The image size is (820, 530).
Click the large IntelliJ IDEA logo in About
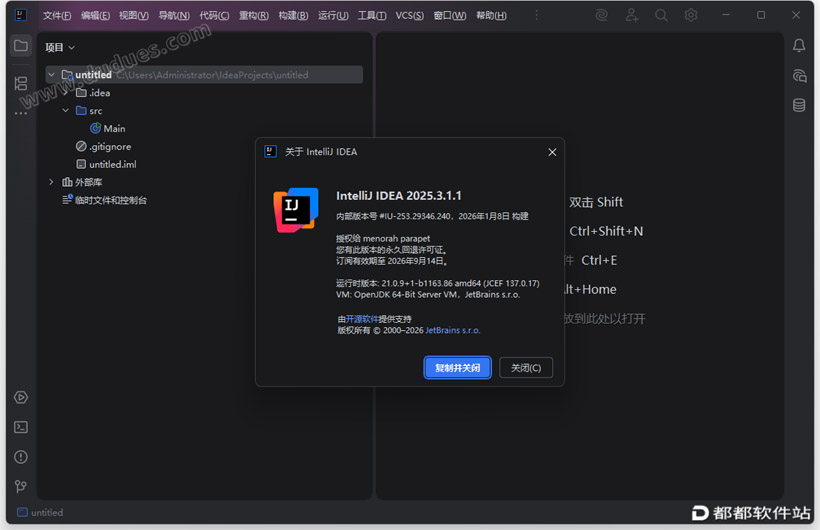[296, 210]
